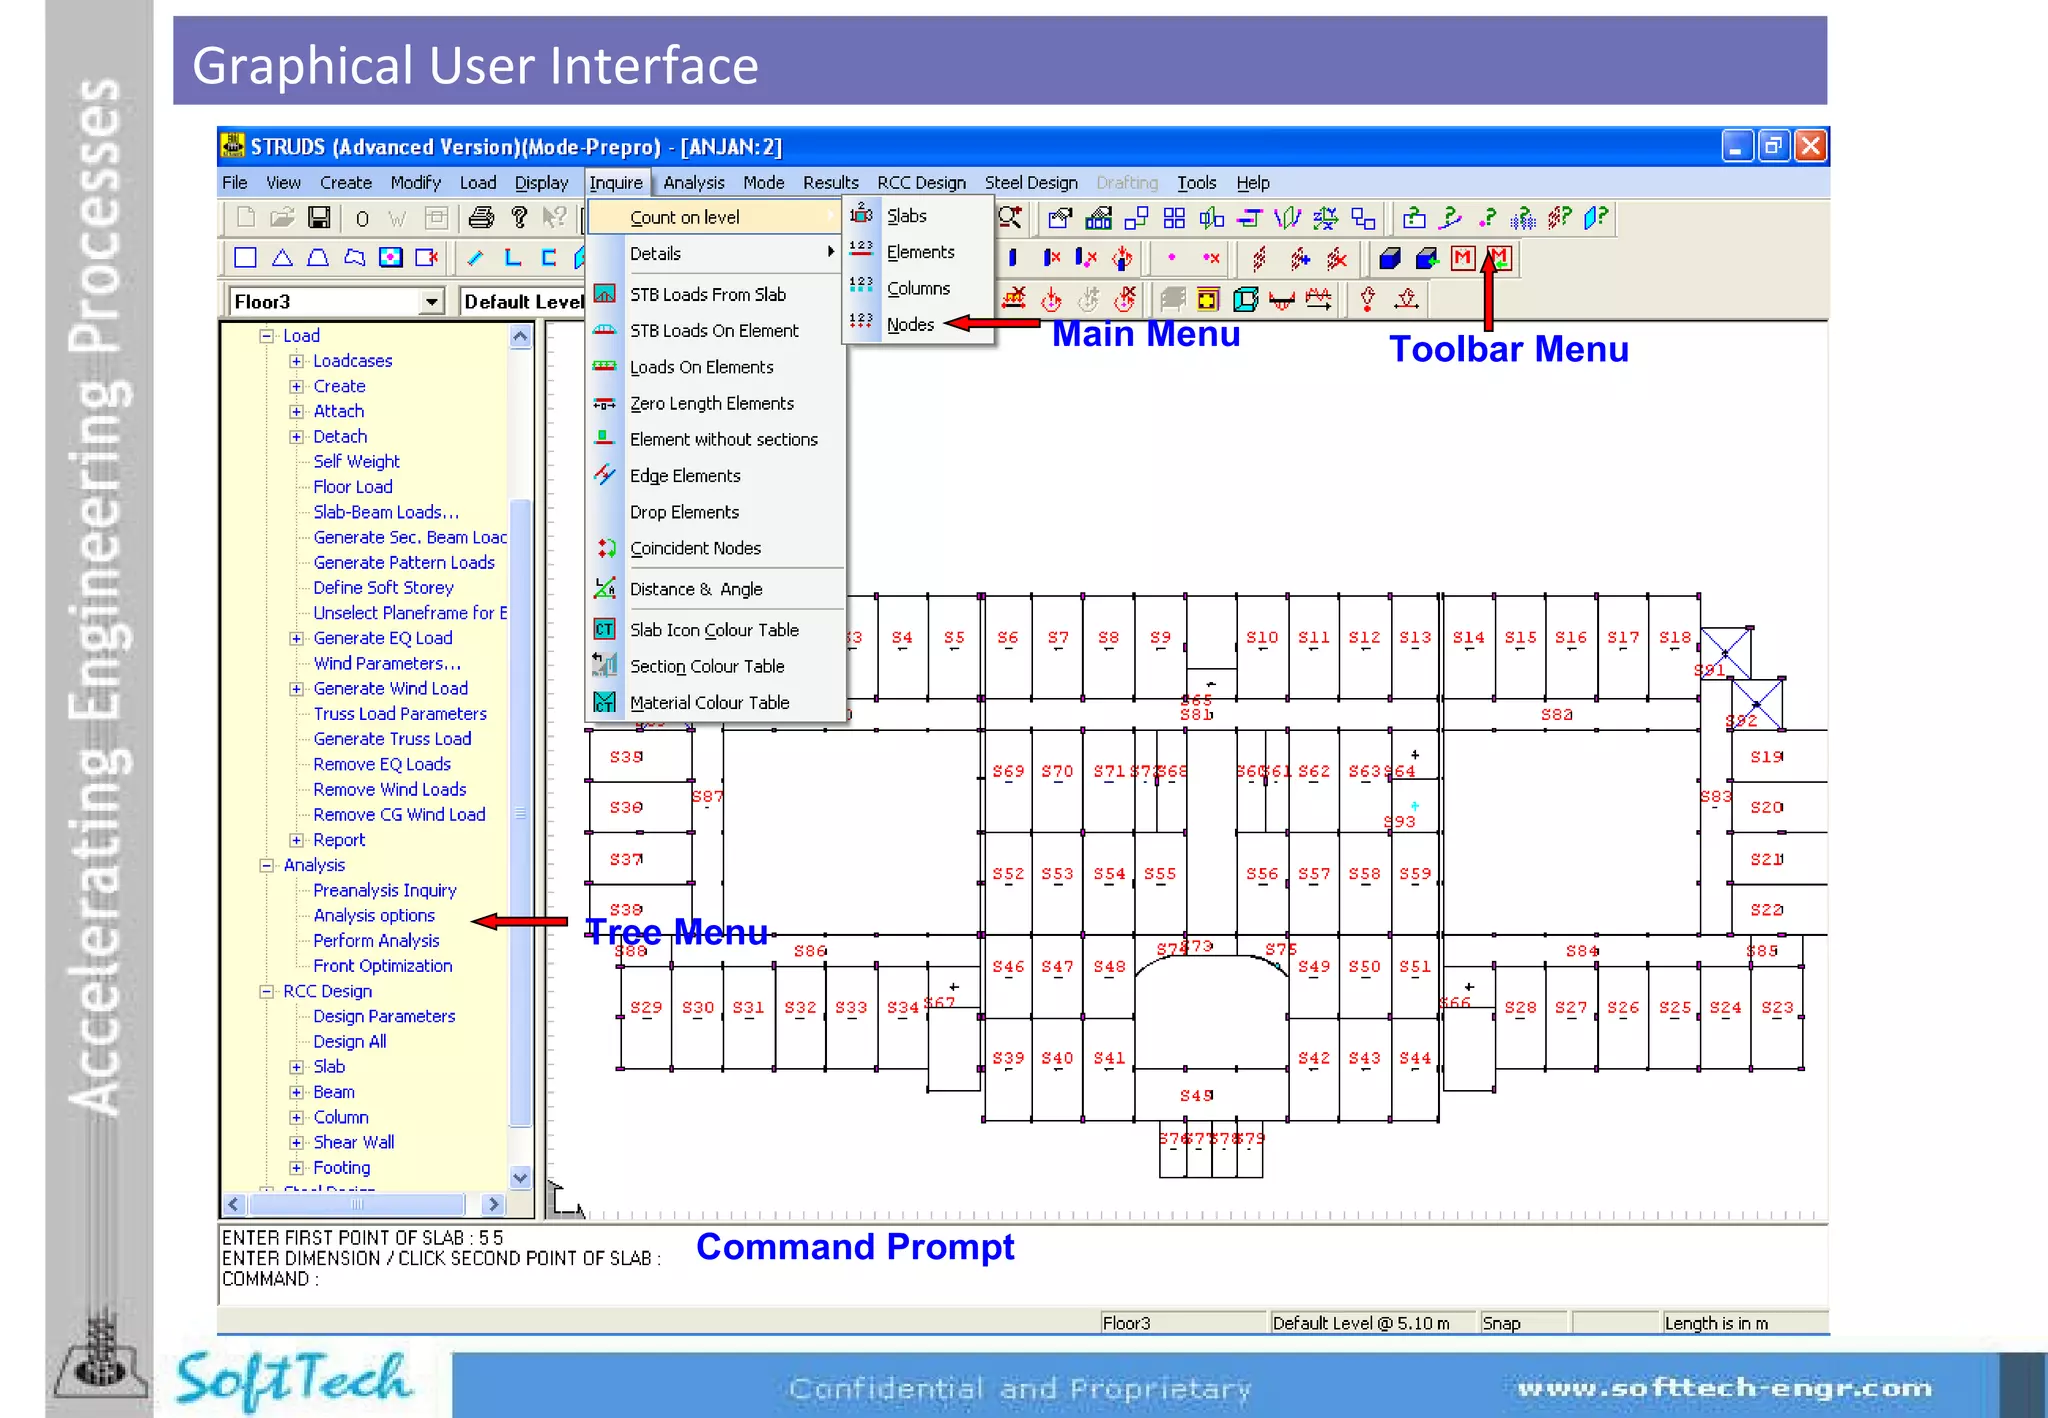Click the Open folder toolbar icon
This screenshot has height=1418, width=2048.
click(282, 217)
